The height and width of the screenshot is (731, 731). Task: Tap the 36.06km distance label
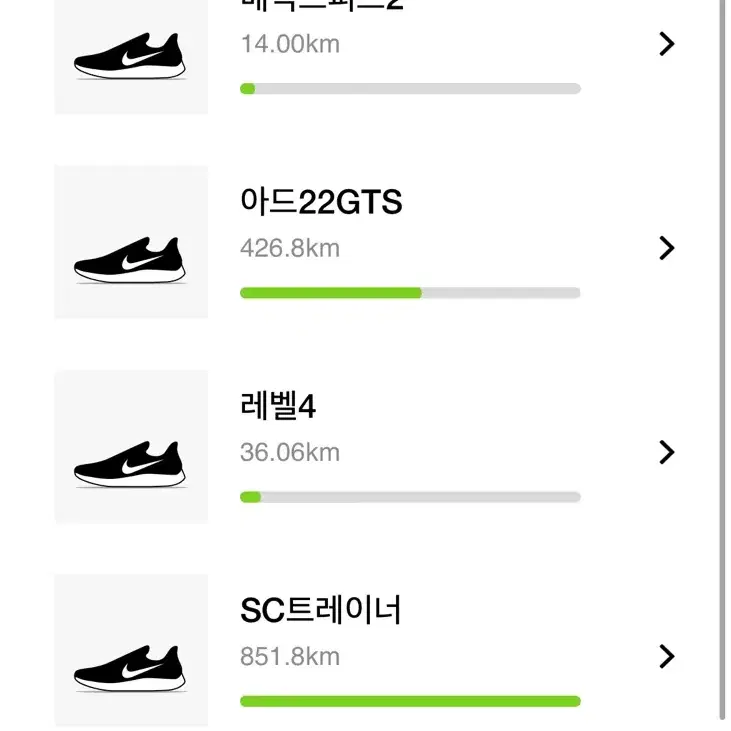click(290, 452)
